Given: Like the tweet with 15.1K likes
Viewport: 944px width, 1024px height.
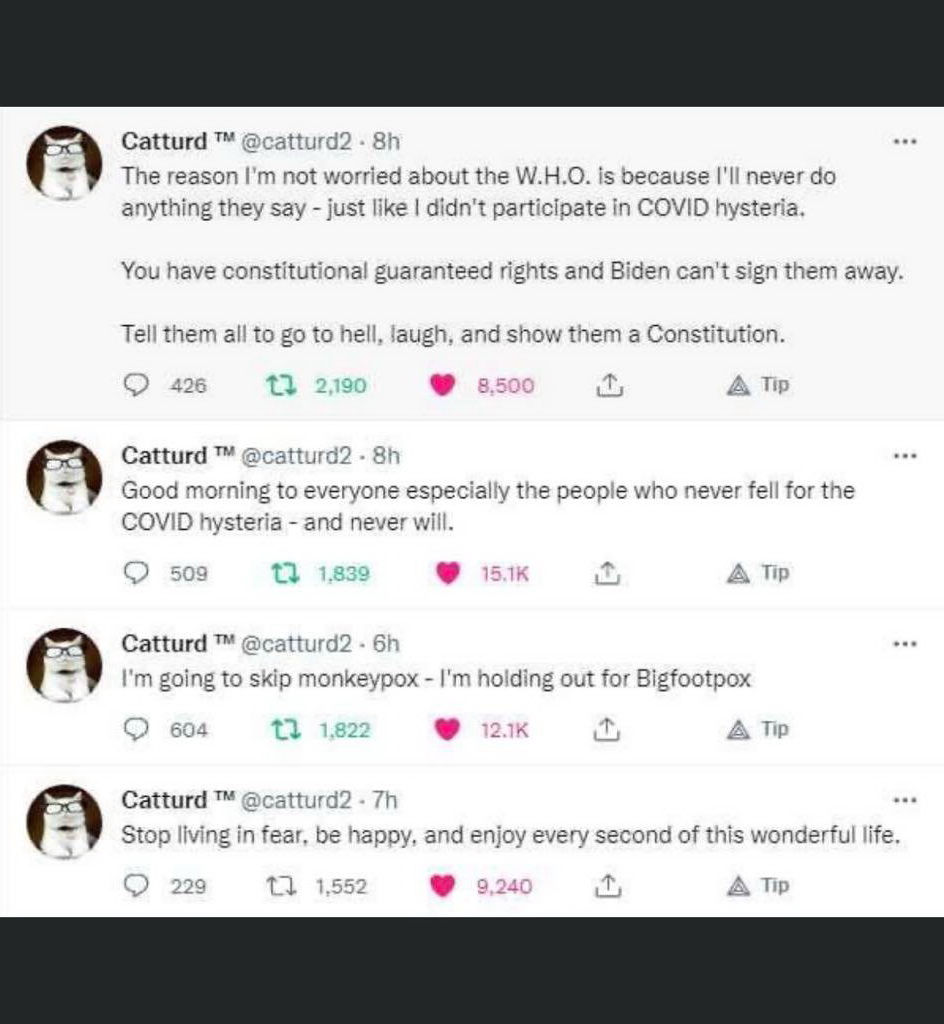Looking at the screenshot, I should [x=448, y=573].
